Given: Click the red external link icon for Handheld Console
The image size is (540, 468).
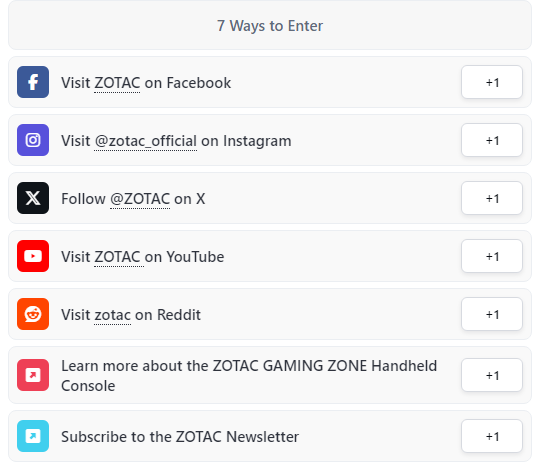Looking at the screenshot, I should [33, 375].
